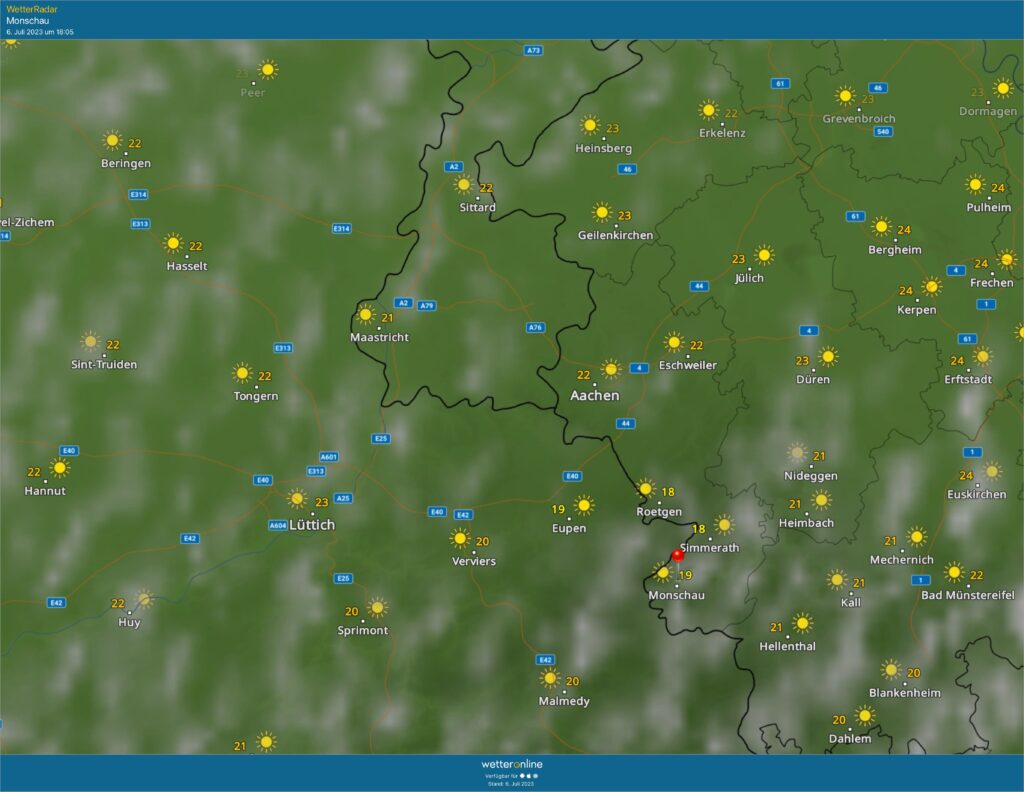Click the Grevenbroich town label

(x=859, y=119)
